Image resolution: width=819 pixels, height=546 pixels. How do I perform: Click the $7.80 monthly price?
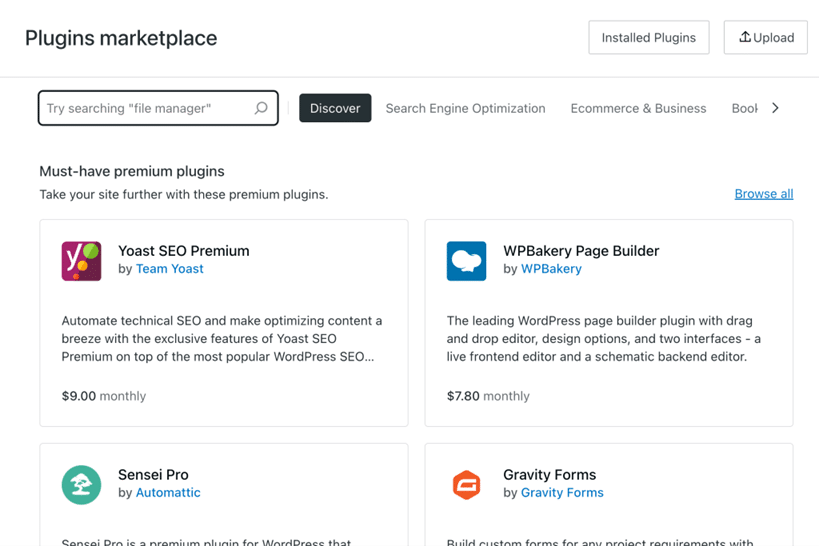coord(488,396)
